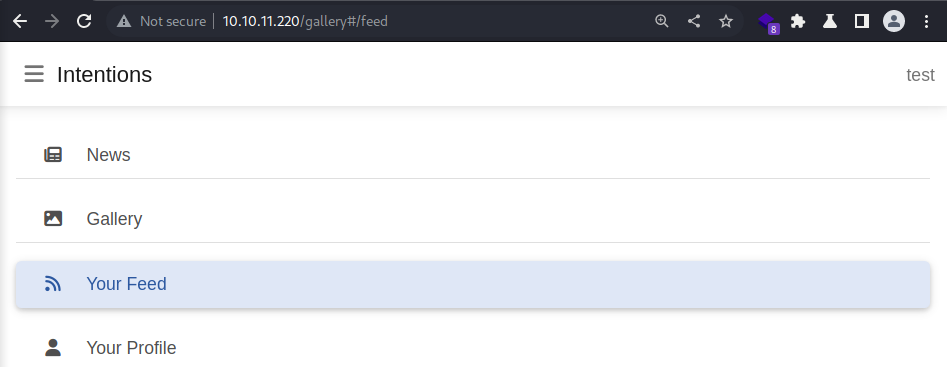The height and width of the screenshot is (367, 947).
Task: Click the Intentions app title
Action: coord(104,75)
